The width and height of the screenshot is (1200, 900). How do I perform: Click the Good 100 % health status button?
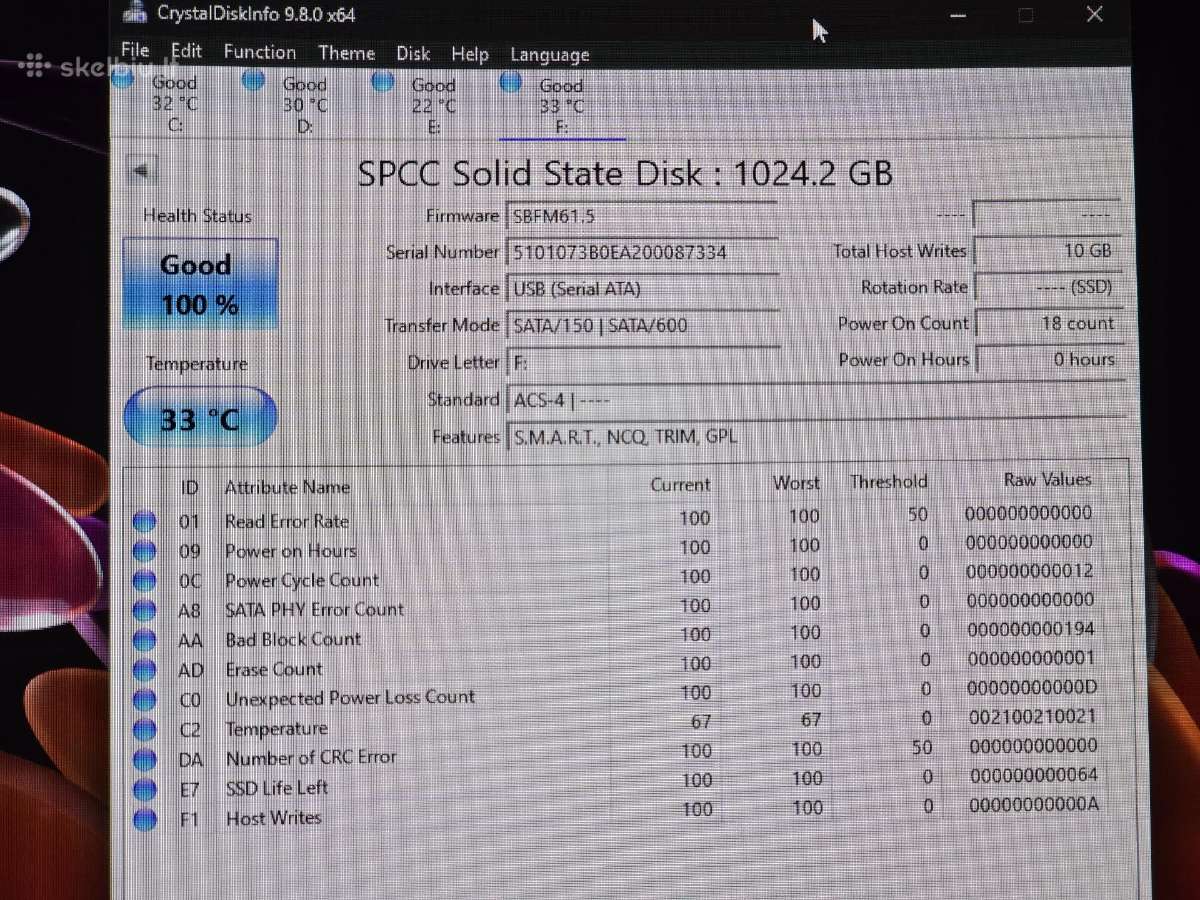pyautogui.click(x=200, y=285)
